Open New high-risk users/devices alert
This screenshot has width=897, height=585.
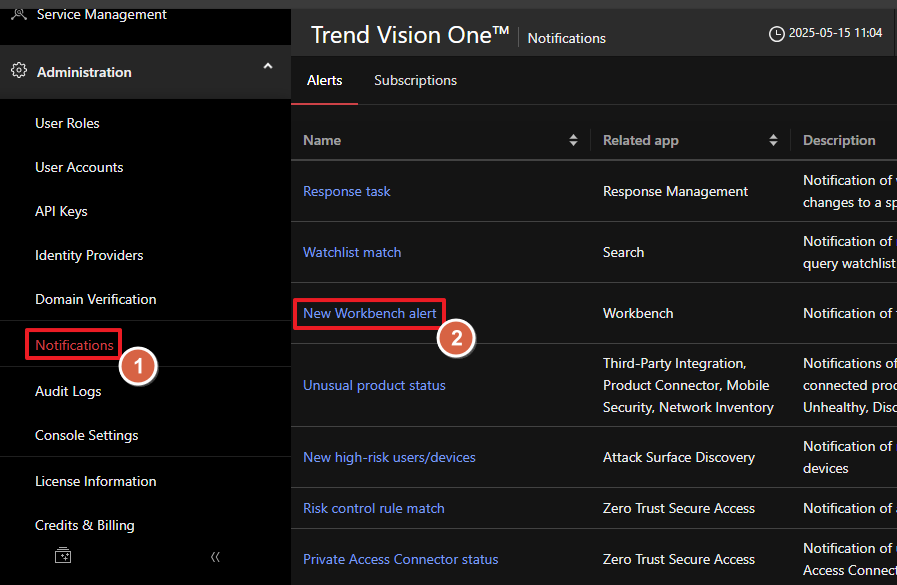[x=389, y=457]
